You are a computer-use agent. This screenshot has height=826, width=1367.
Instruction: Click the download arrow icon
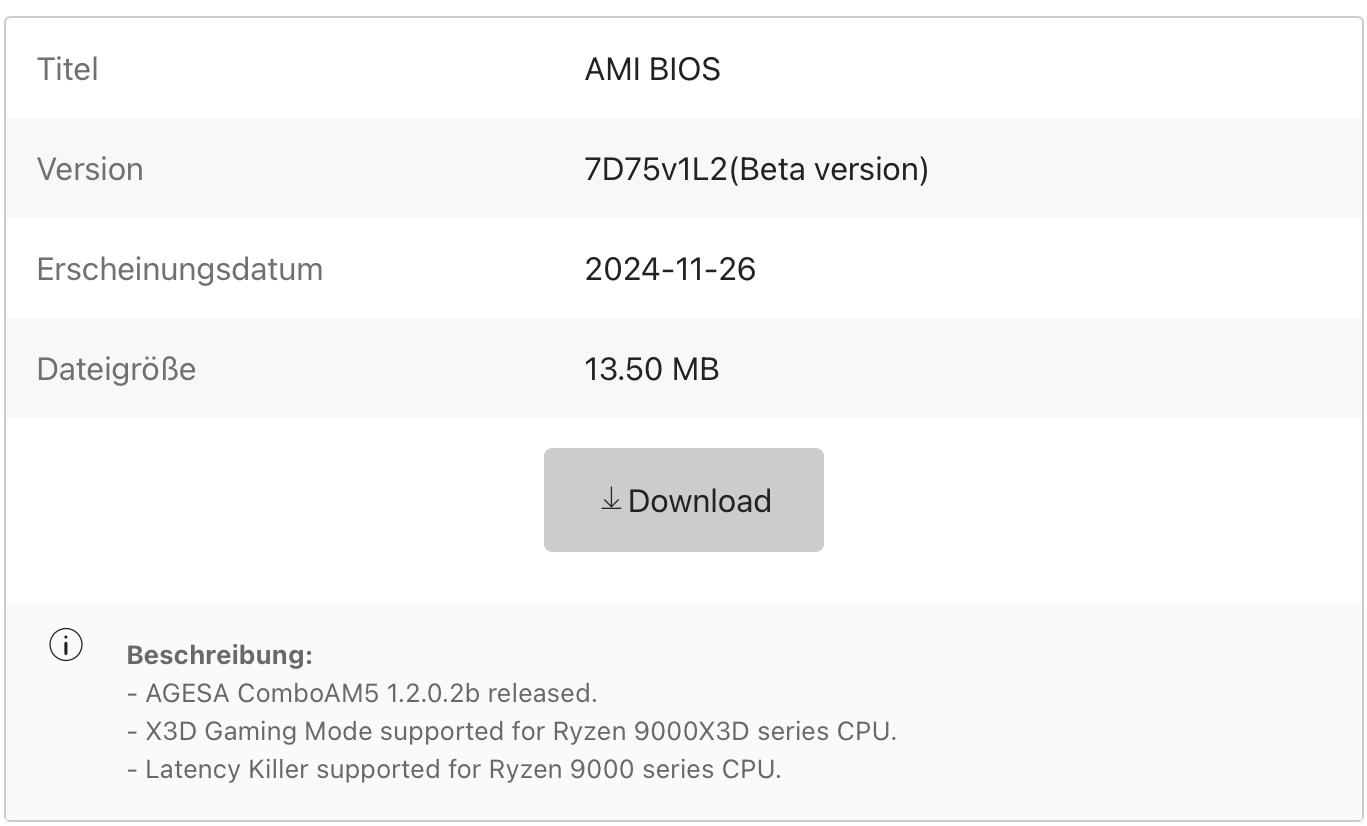pos(611,499)
